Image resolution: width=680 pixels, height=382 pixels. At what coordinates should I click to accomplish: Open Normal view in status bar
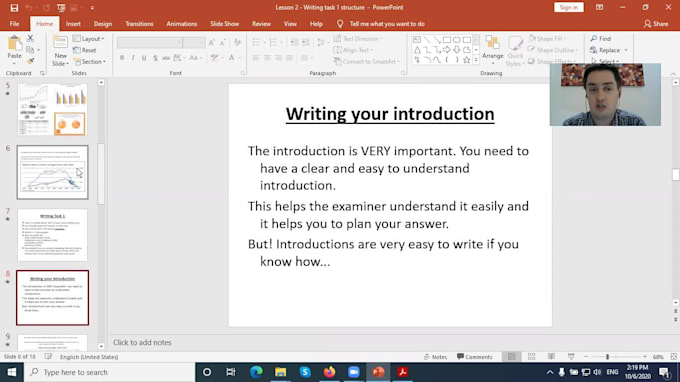[512, 356]
